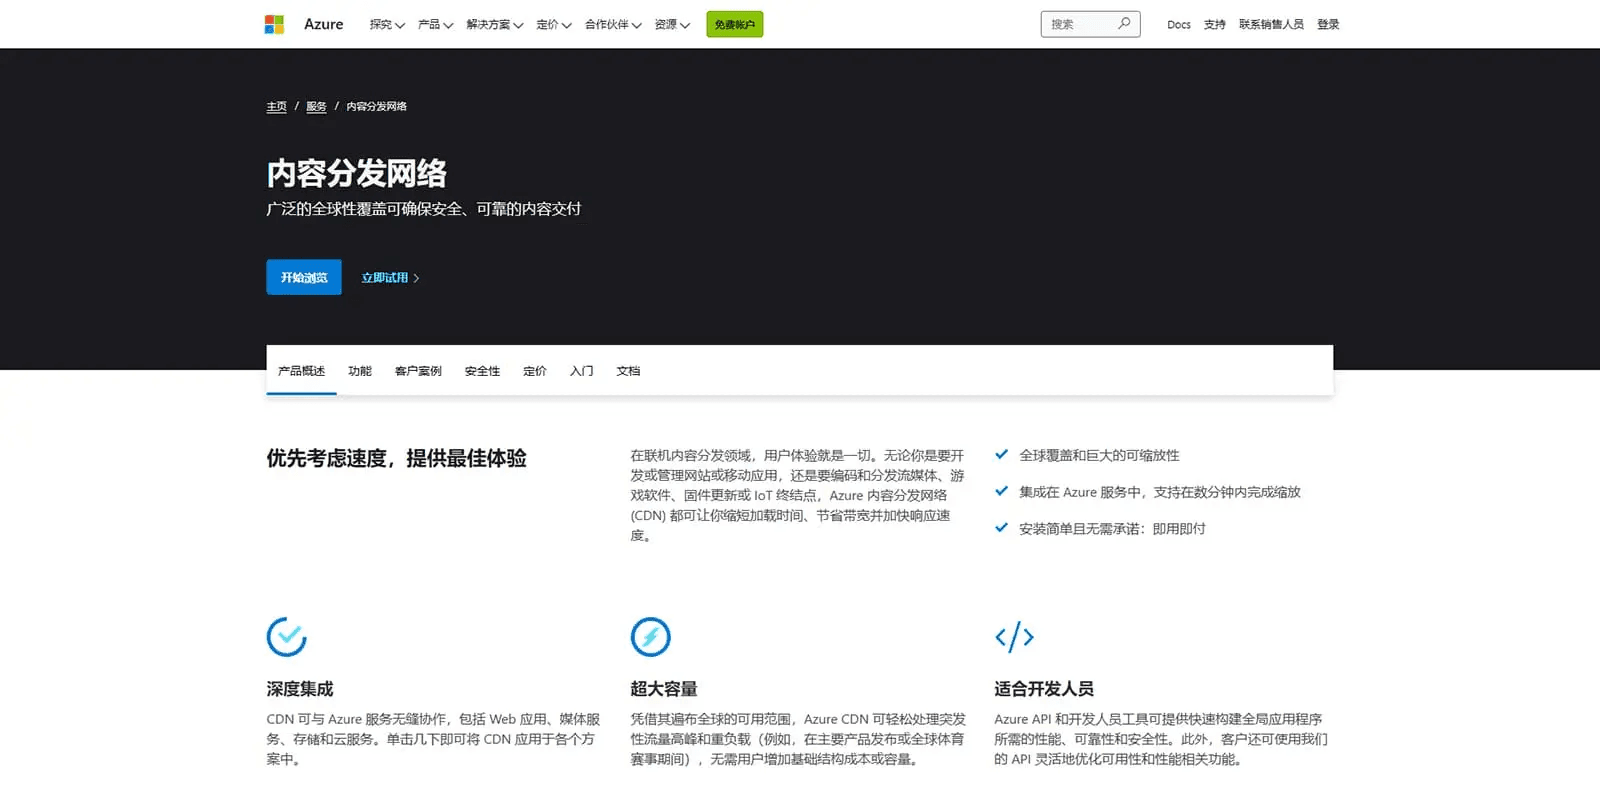Open the Docs link
Screen dimensions: 1600x800
coord(1179,24)
